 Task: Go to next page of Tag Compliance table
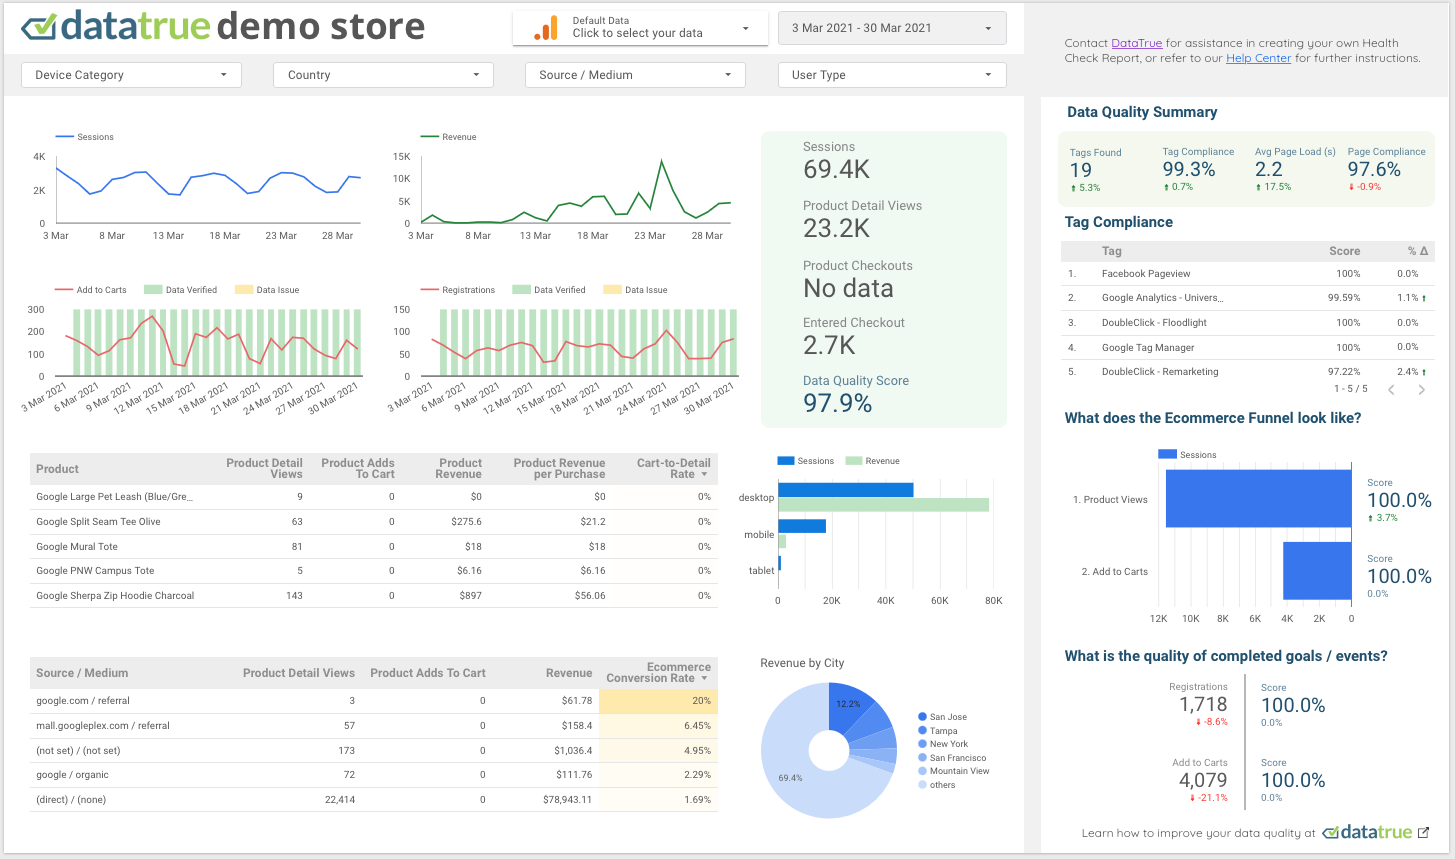point(1421,389)
